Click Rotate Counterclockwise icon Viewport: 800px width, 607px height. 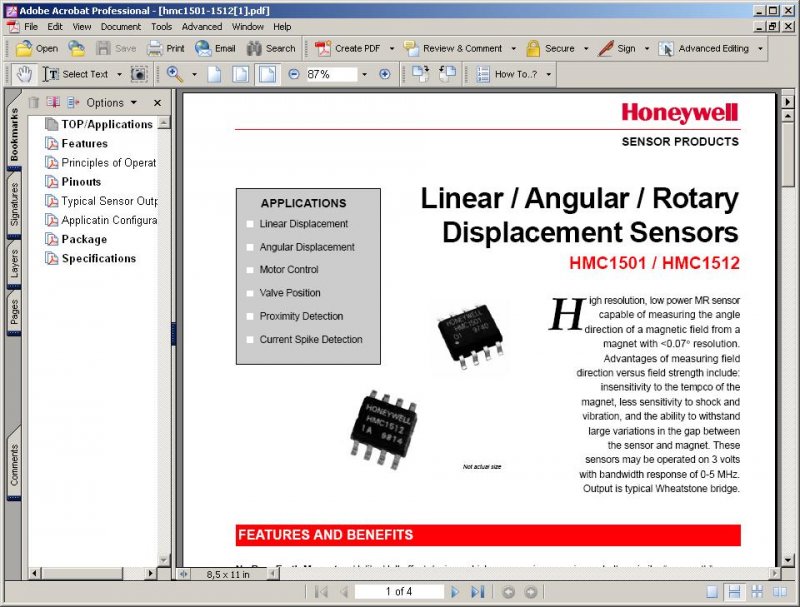[447, 74]
